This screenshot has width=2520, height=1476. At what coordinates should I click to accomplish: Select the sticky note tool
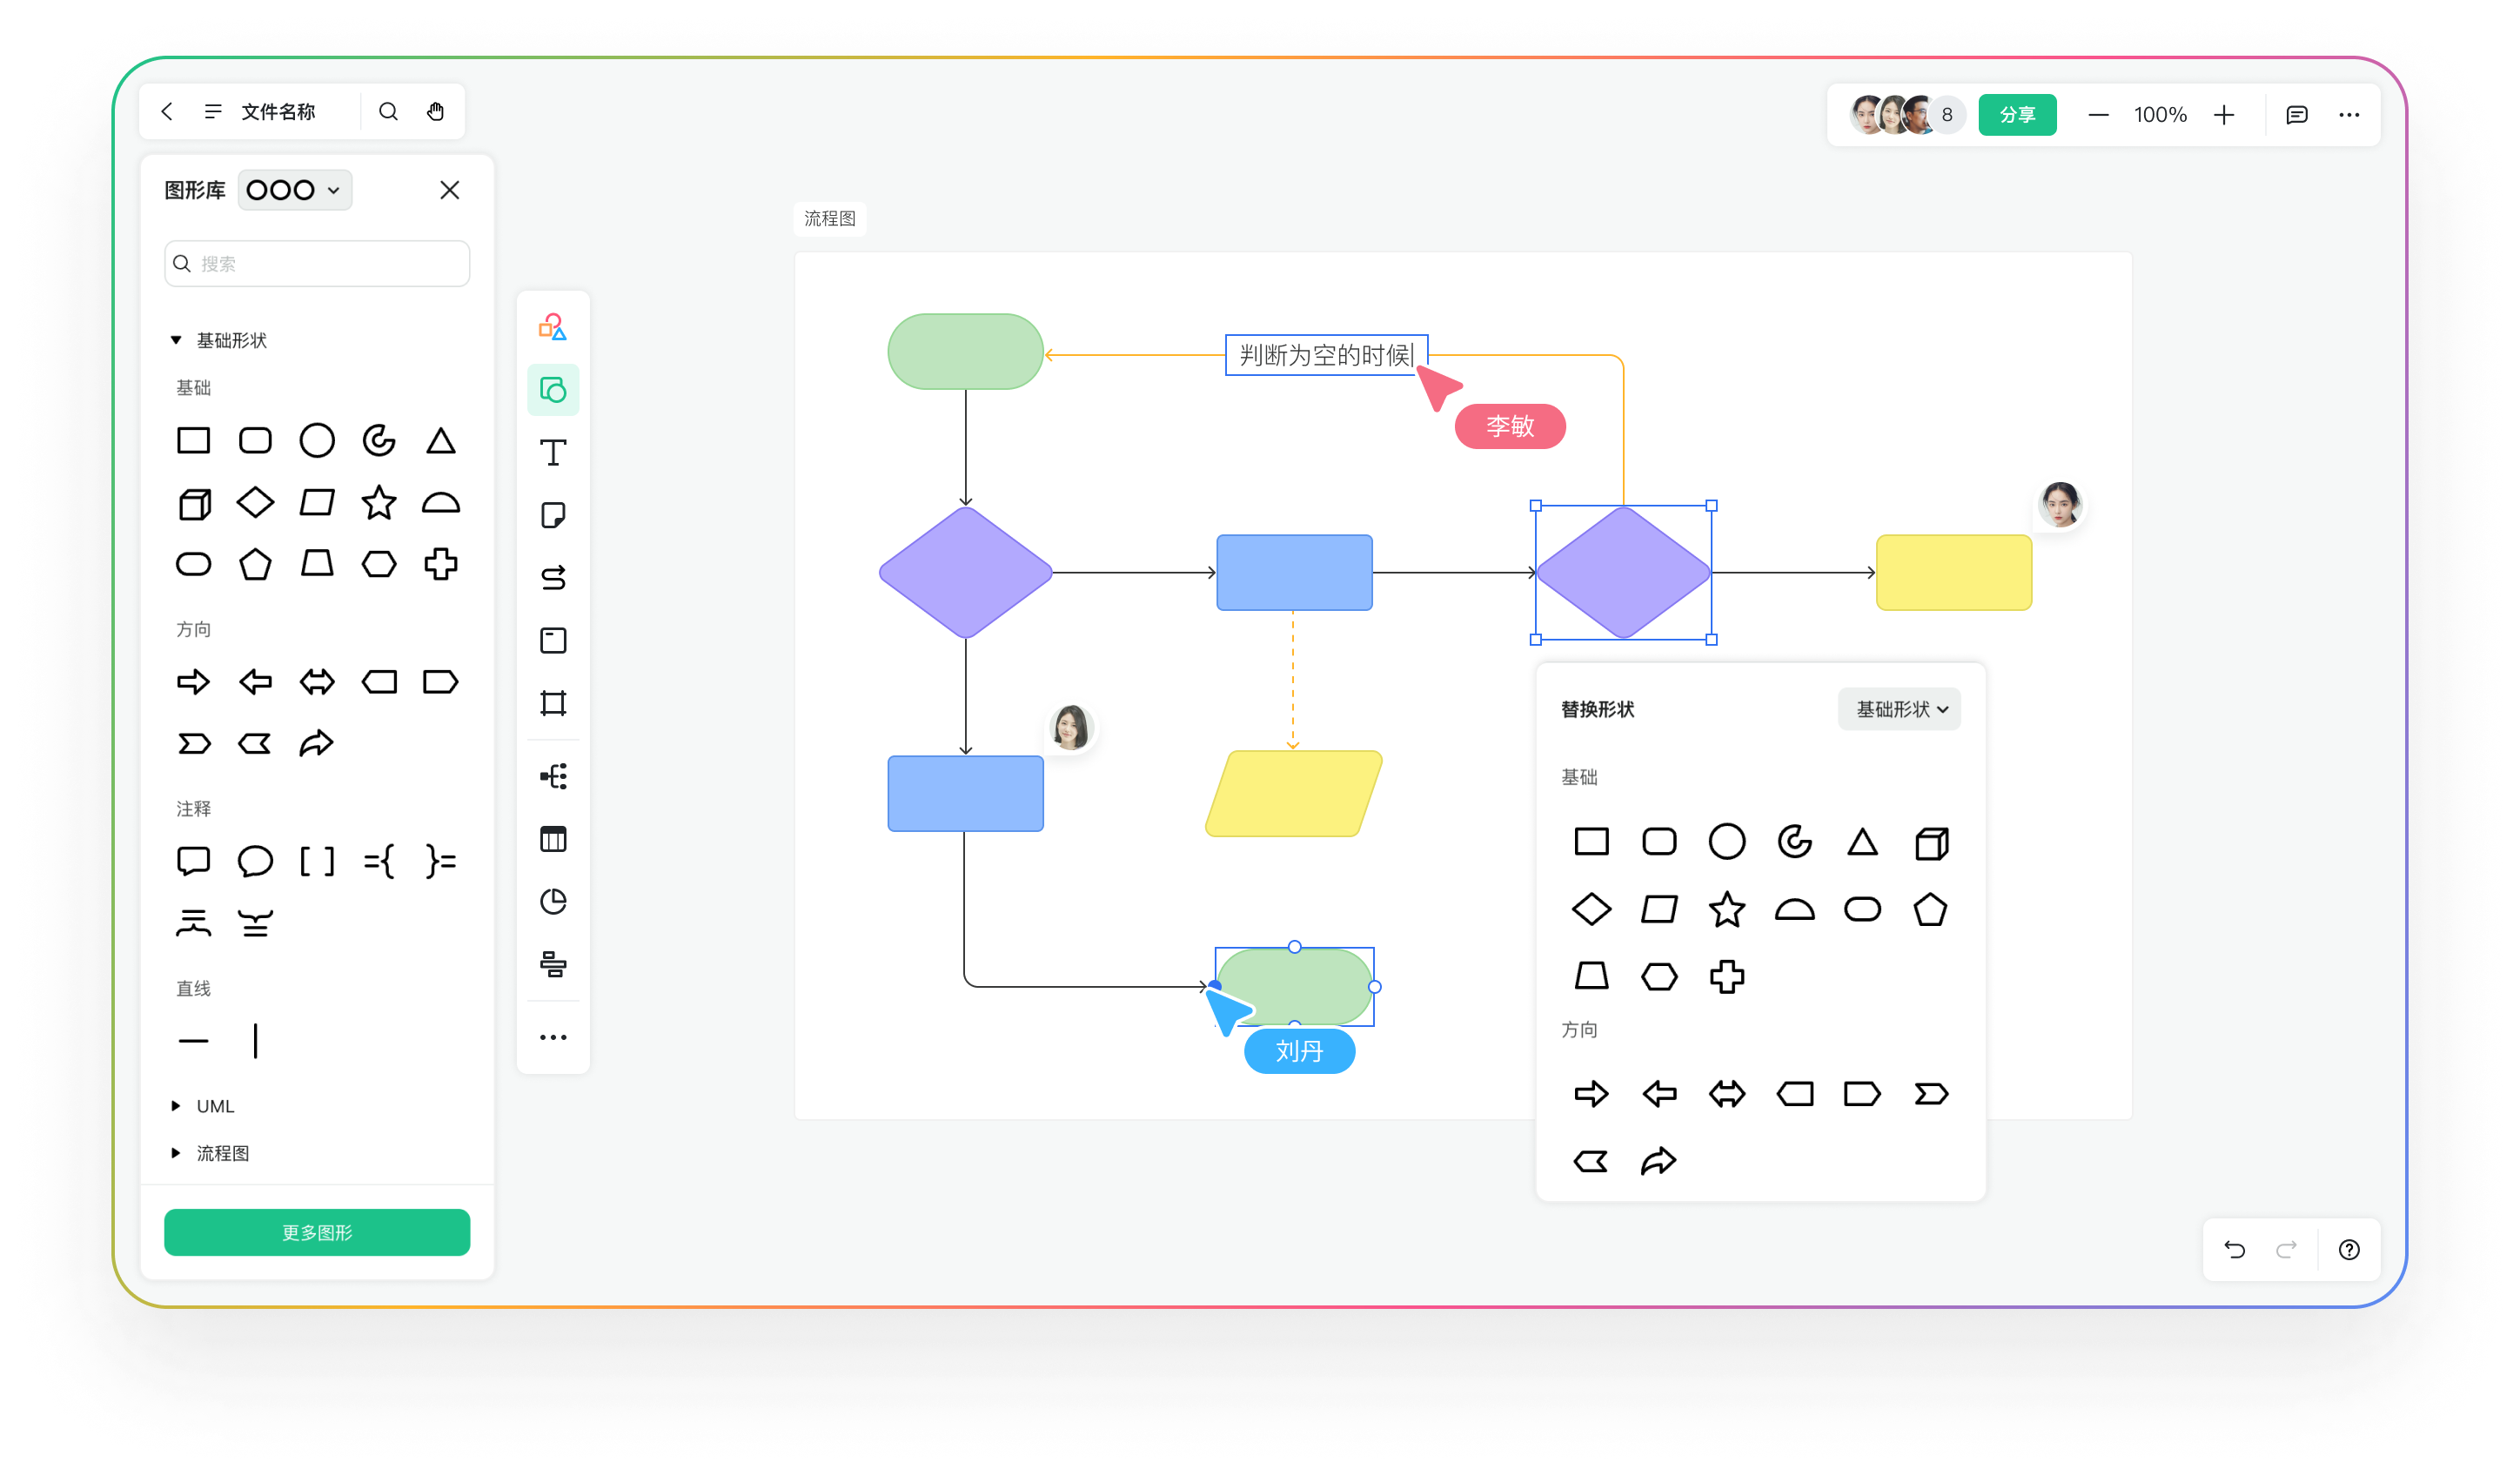[x=553, y=515]
